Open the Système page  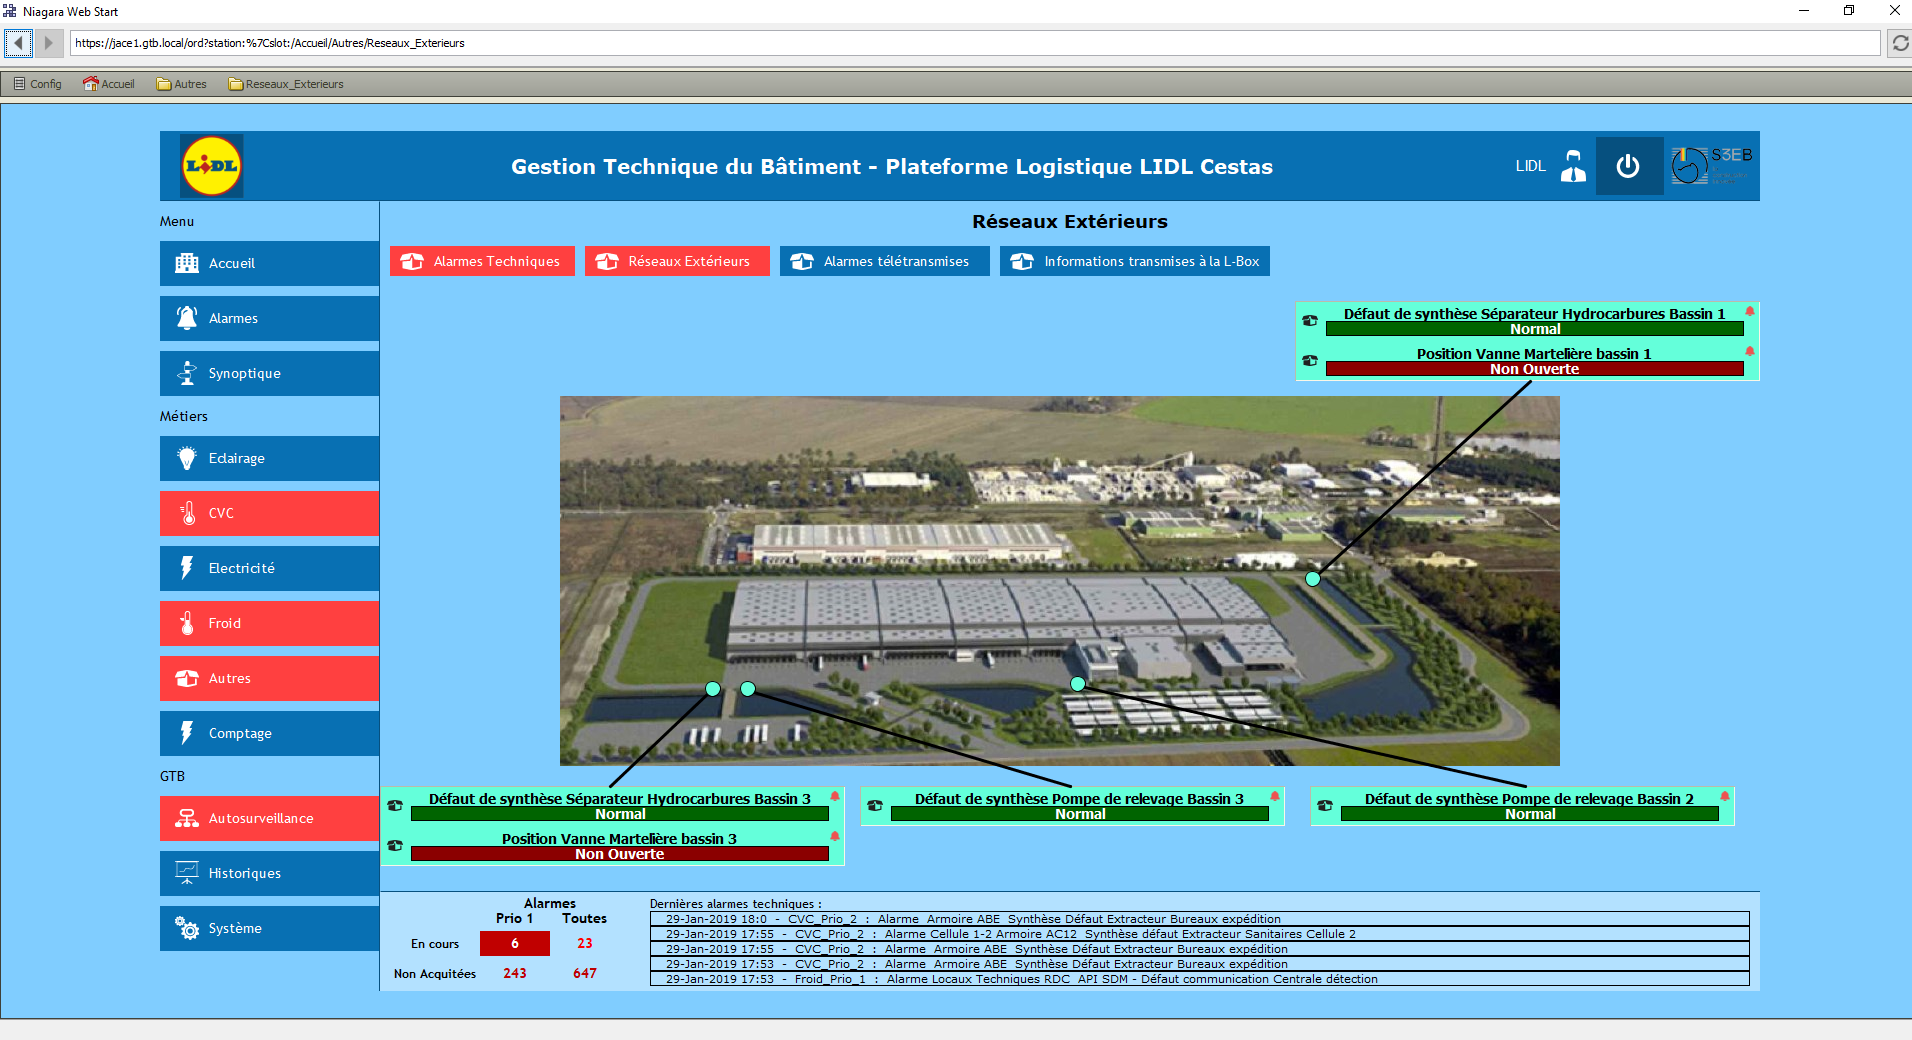pos(269,928)
